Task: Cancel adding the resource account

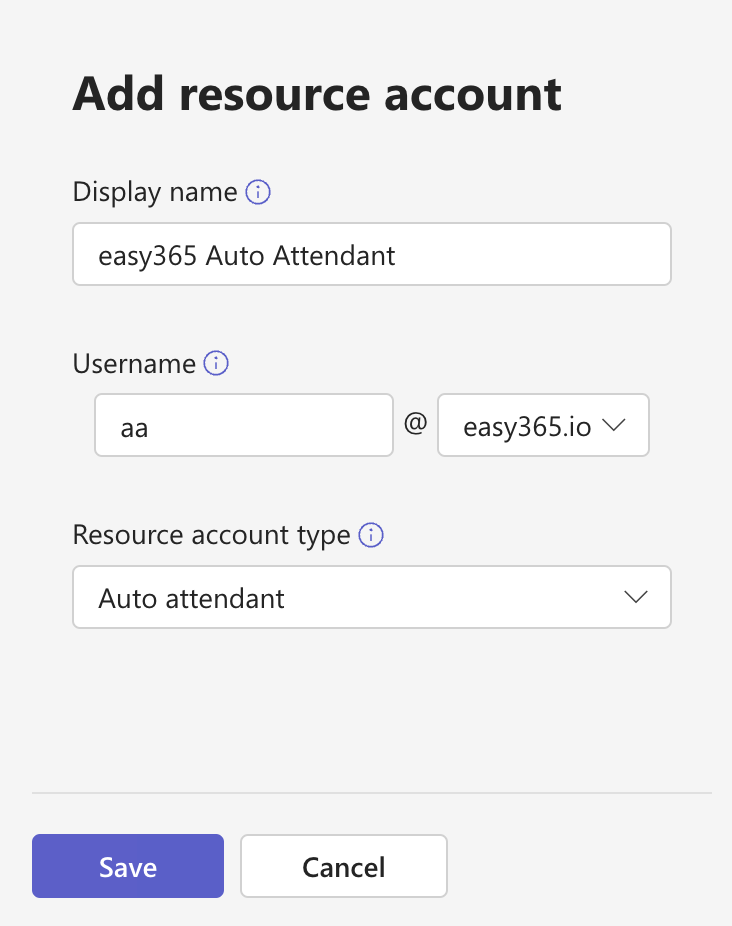Action: pyautogui.click(x=343, y=866)
